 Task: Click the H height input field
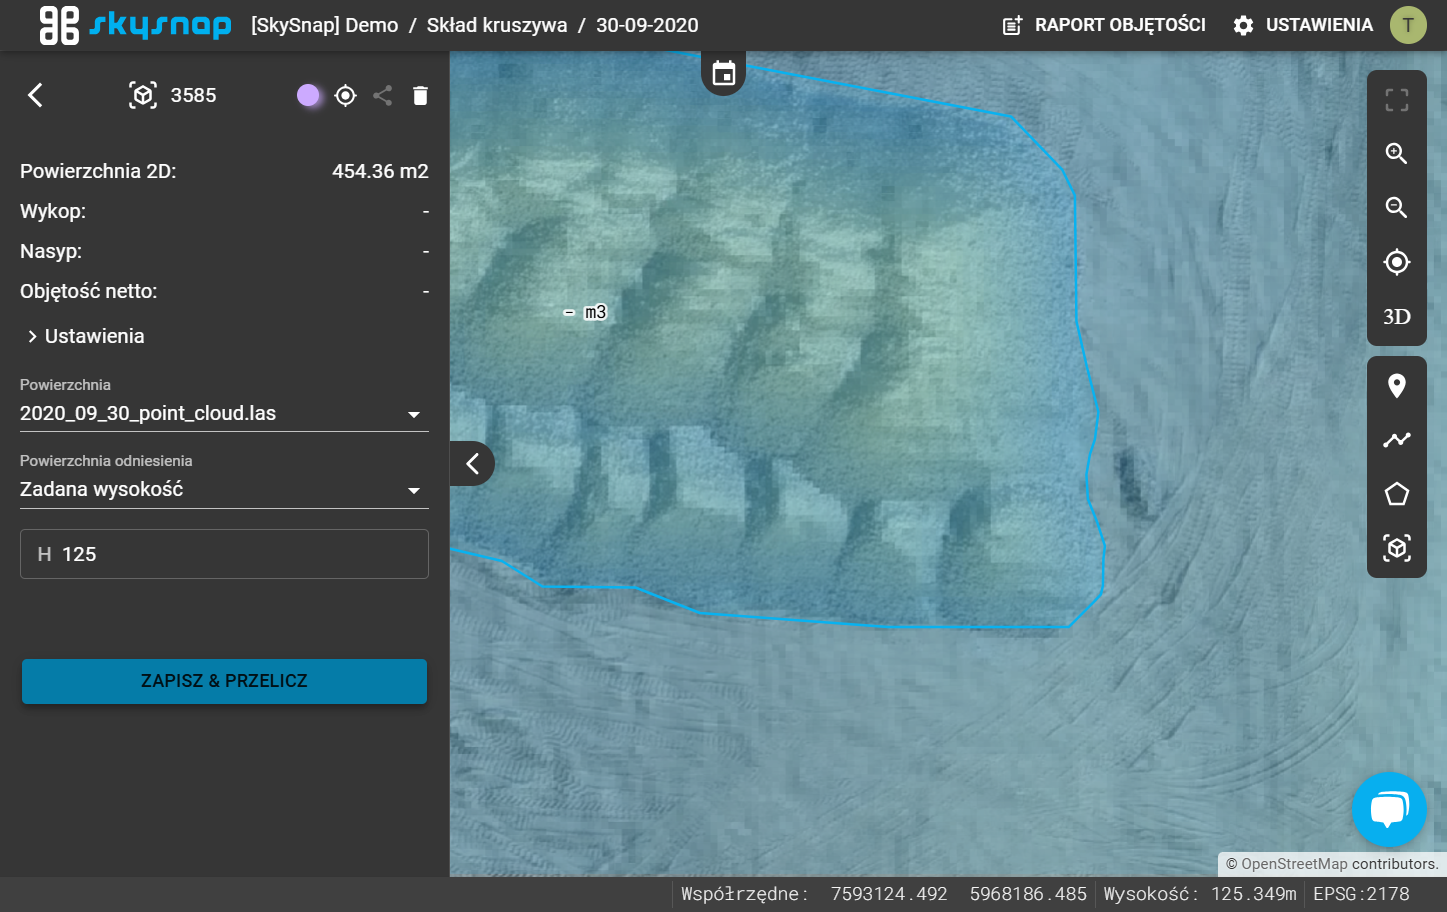pyautogui.click(x=224, y=554)
